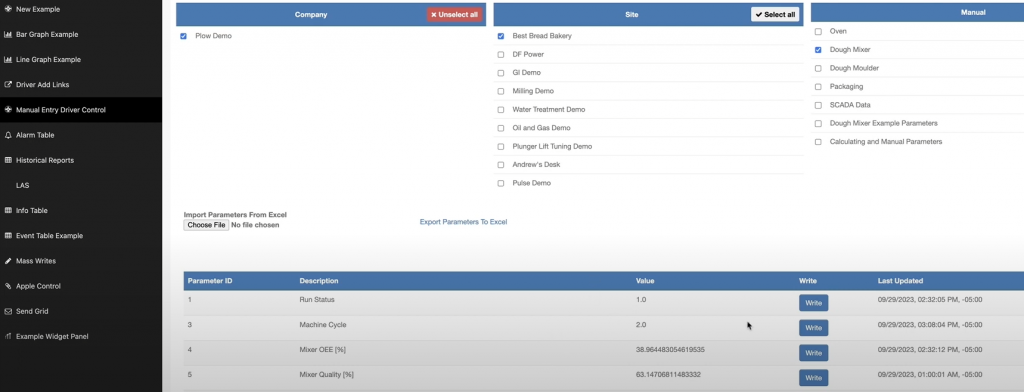The height and width of the screenshot is (392, 1024).
Task: Open the Bar Graph Example page
Action: click(47, 35)
